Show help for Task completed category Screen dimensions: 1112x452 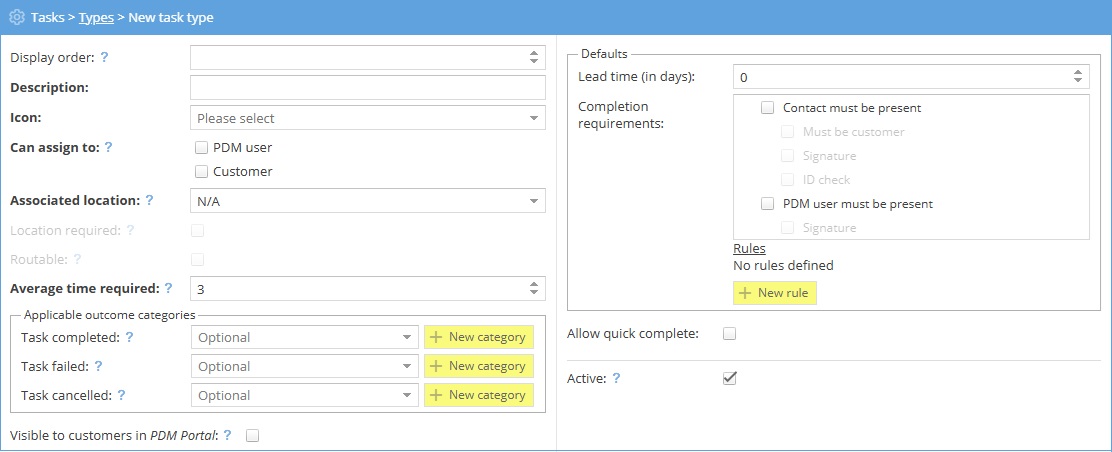click(129, 337)
